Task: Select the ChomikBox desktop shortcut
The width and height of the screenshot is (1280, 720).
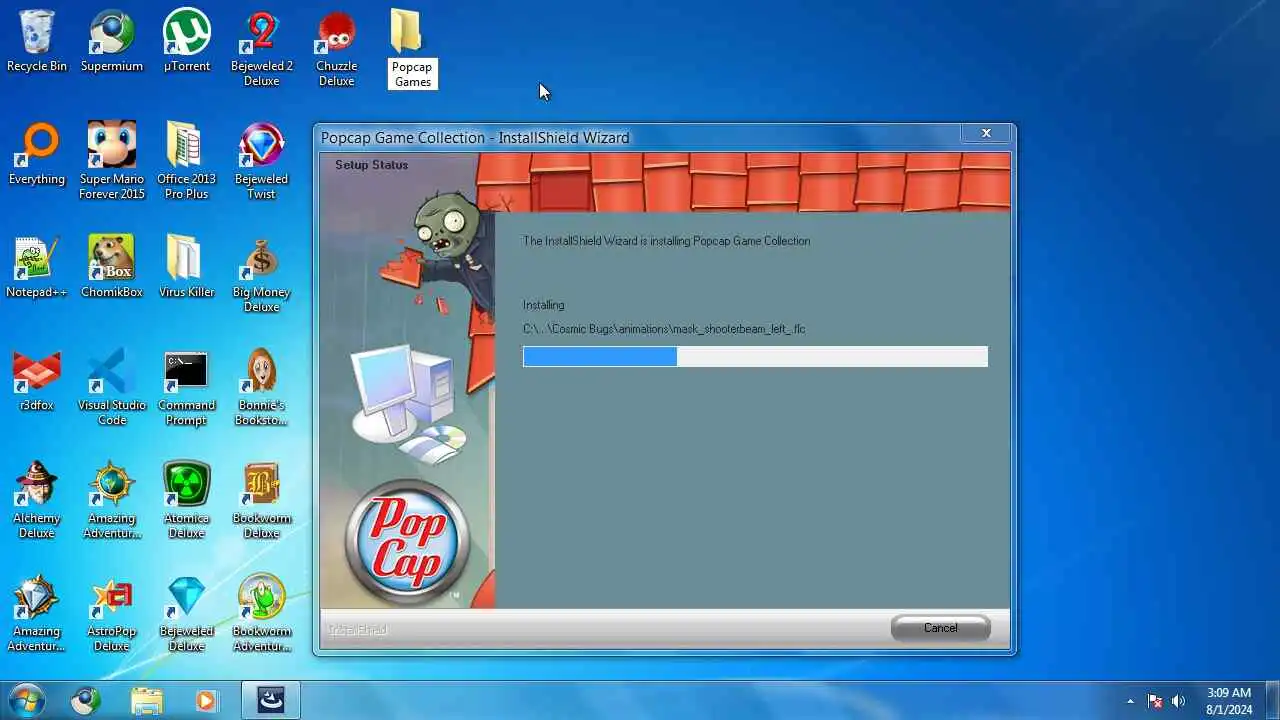Action: (112, 267)
